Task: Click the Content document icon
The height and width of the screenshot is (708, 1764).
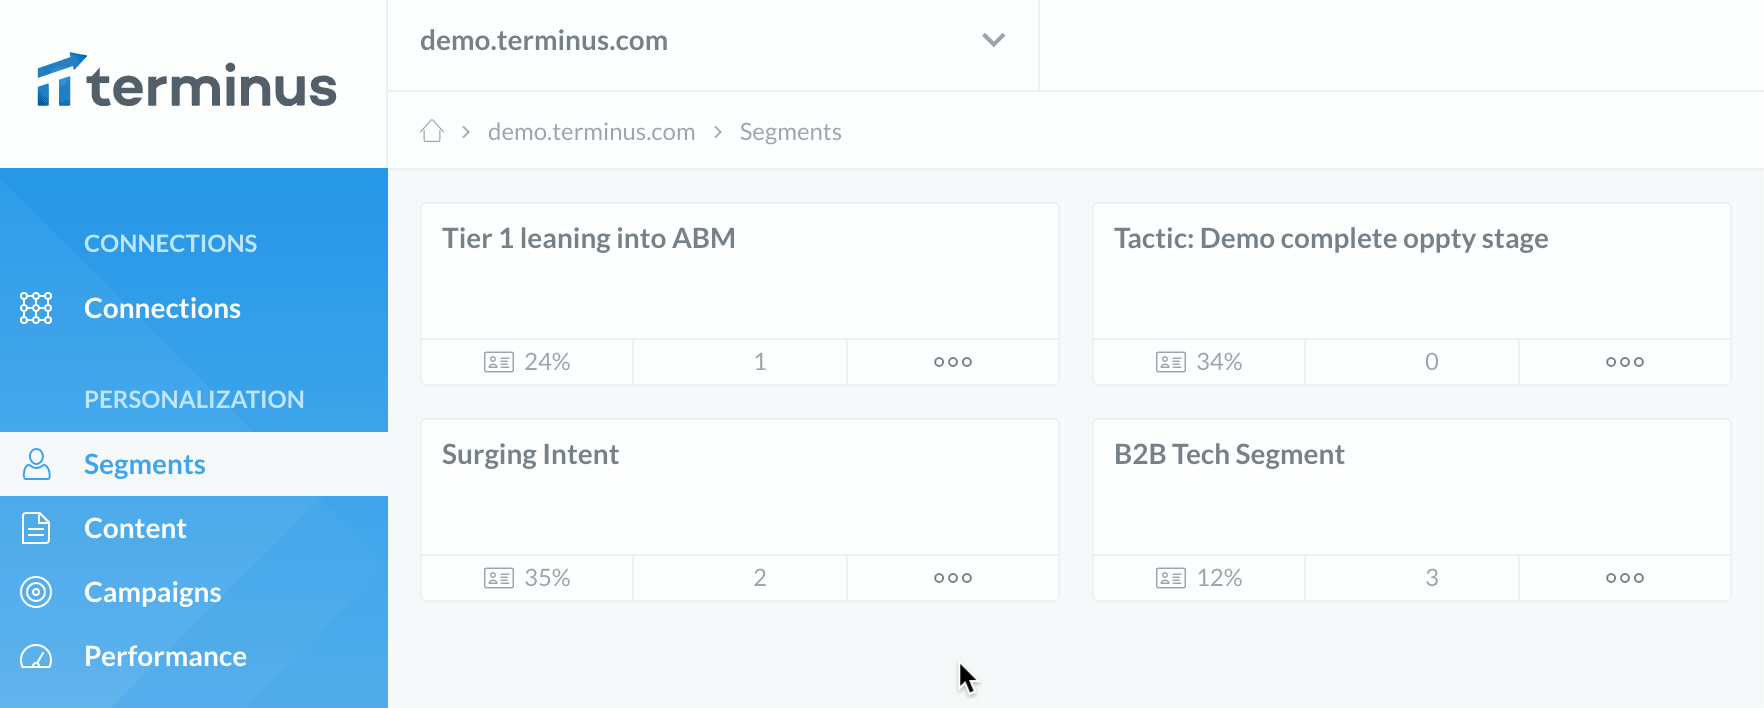Action: click(36, 528)
